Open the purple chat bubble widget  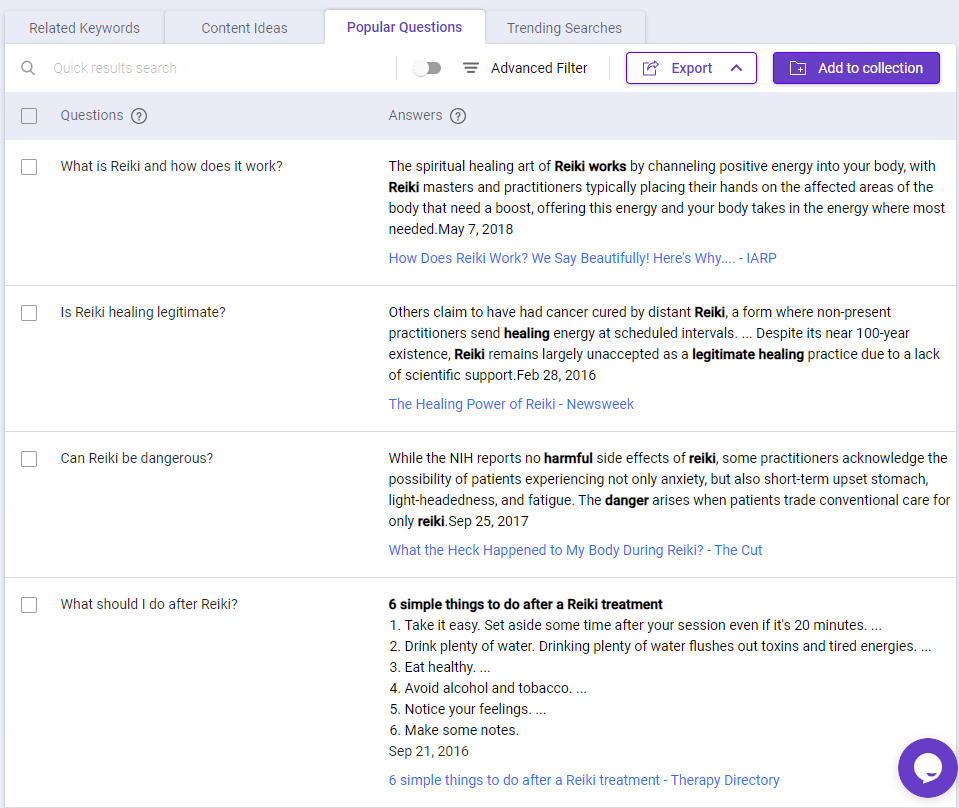tap(928, 768)
